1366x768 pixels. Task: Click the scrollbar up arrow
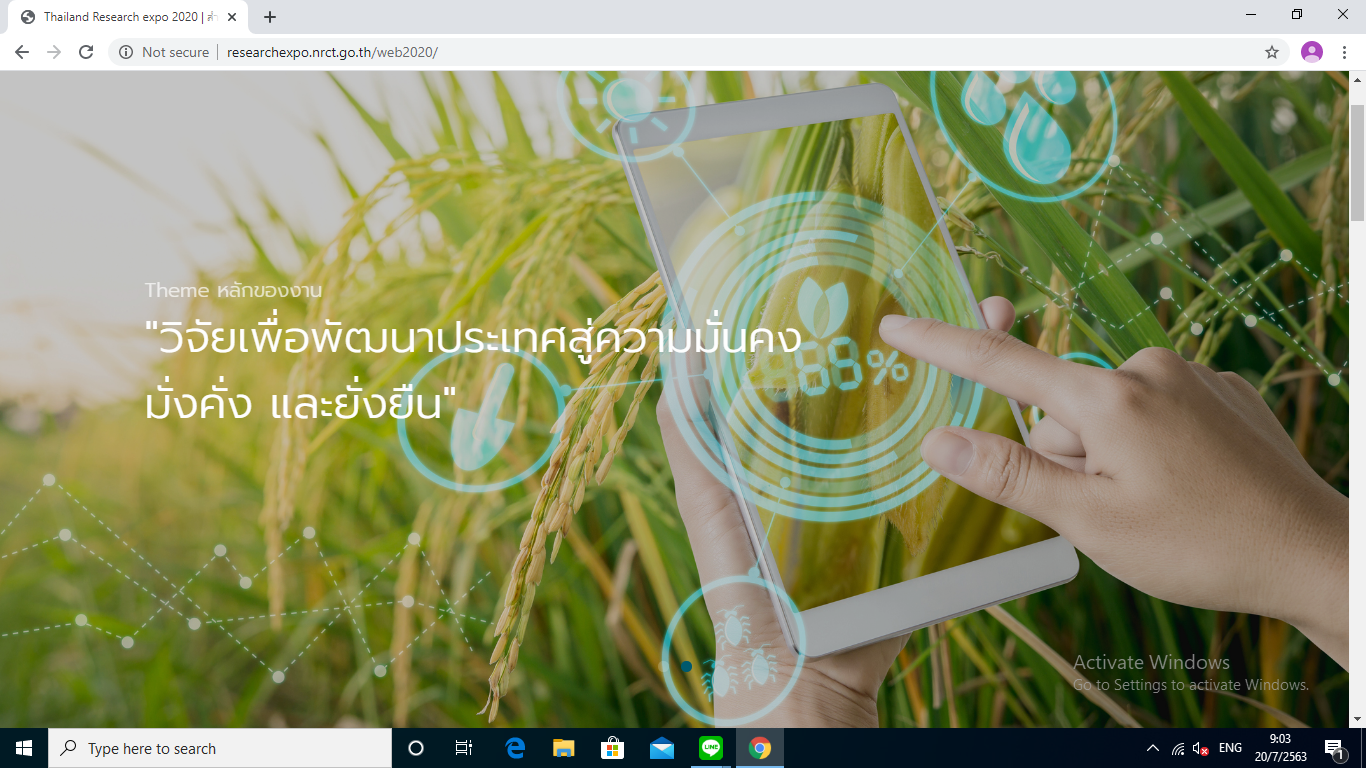(1357, 79)
